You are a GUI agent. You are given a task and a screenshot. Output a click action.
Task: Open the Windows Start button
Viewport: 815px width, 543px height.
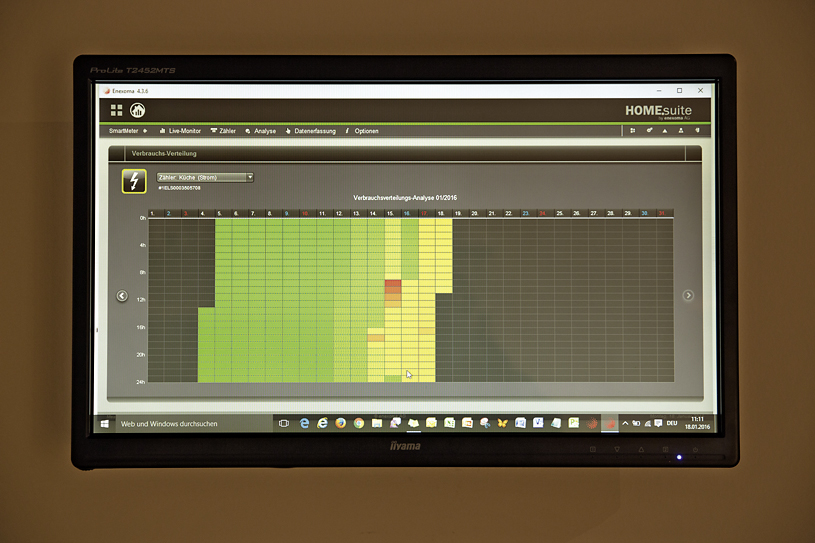click(104, 424)
